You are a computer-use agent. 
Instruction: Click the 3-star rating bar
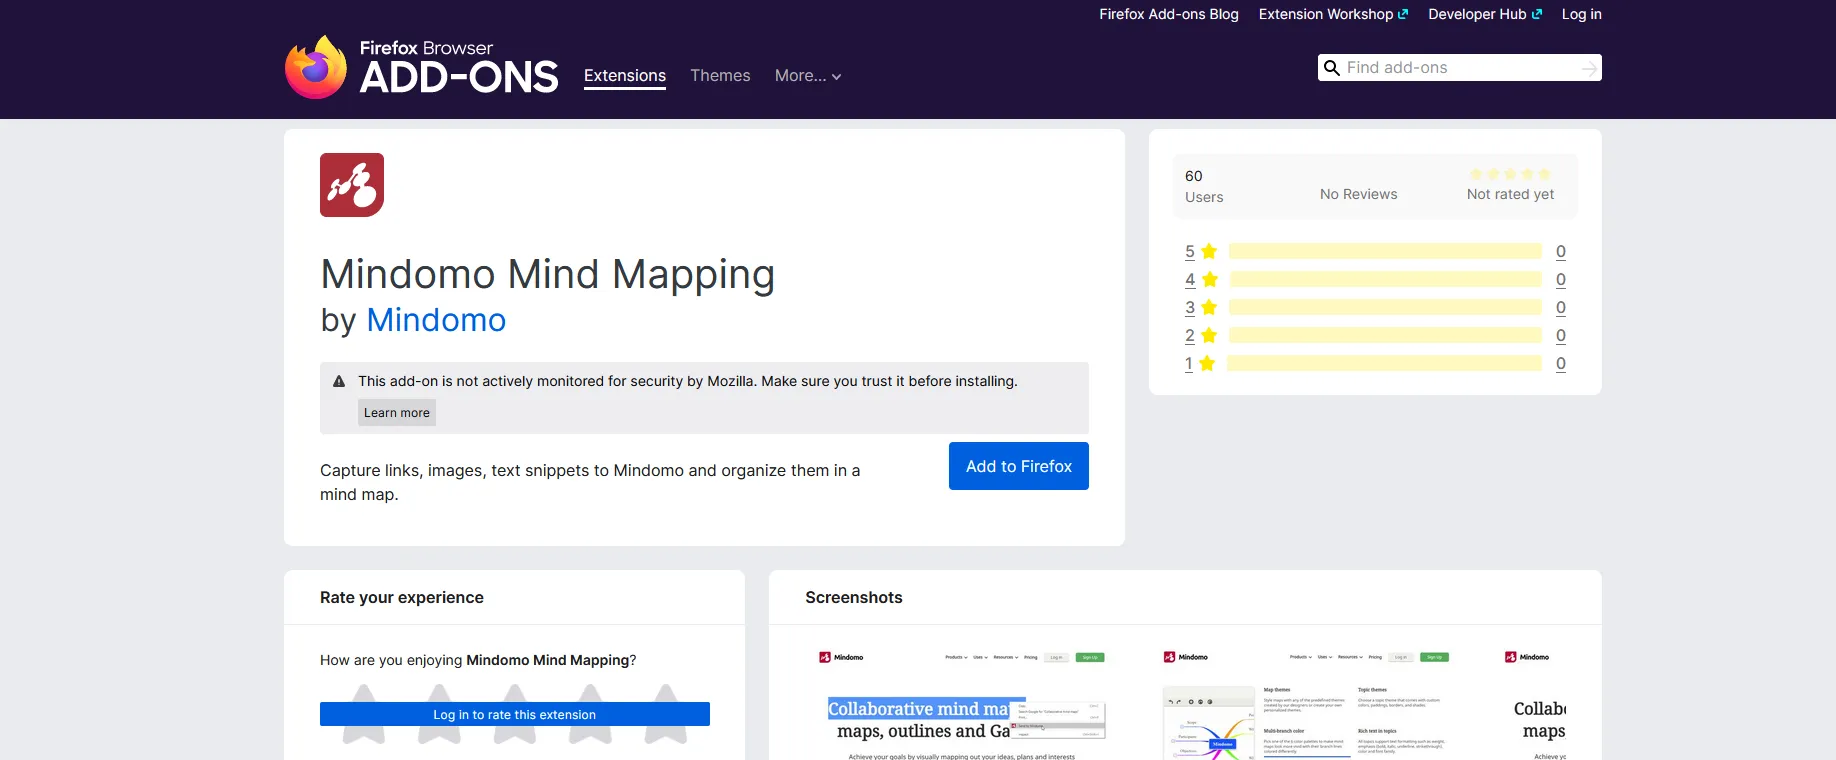(1385, 307)
